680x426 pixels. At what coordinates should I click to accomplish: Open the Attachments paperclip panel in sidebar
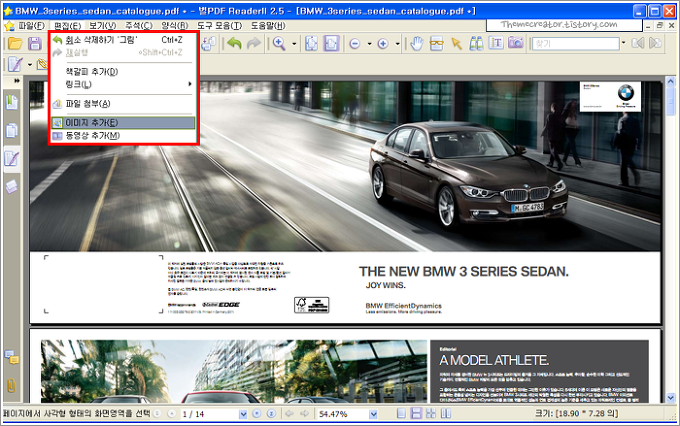[12, 385]
